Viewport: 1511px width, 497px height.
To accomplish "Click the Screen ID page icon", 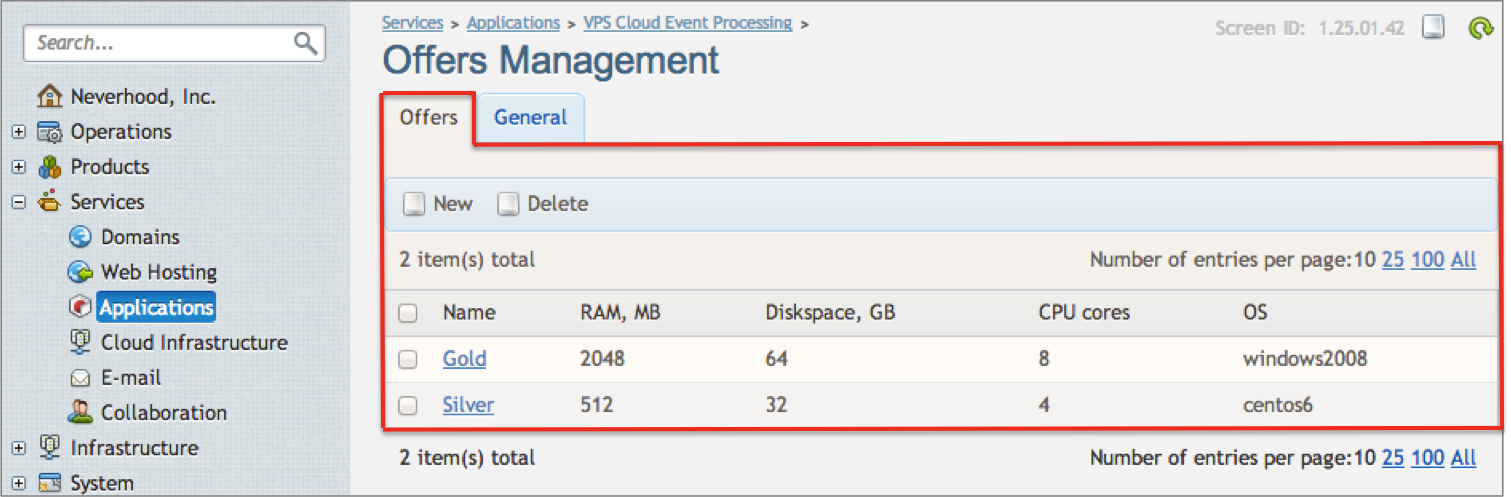I will pyautogui.click(x=1434, y=28).
